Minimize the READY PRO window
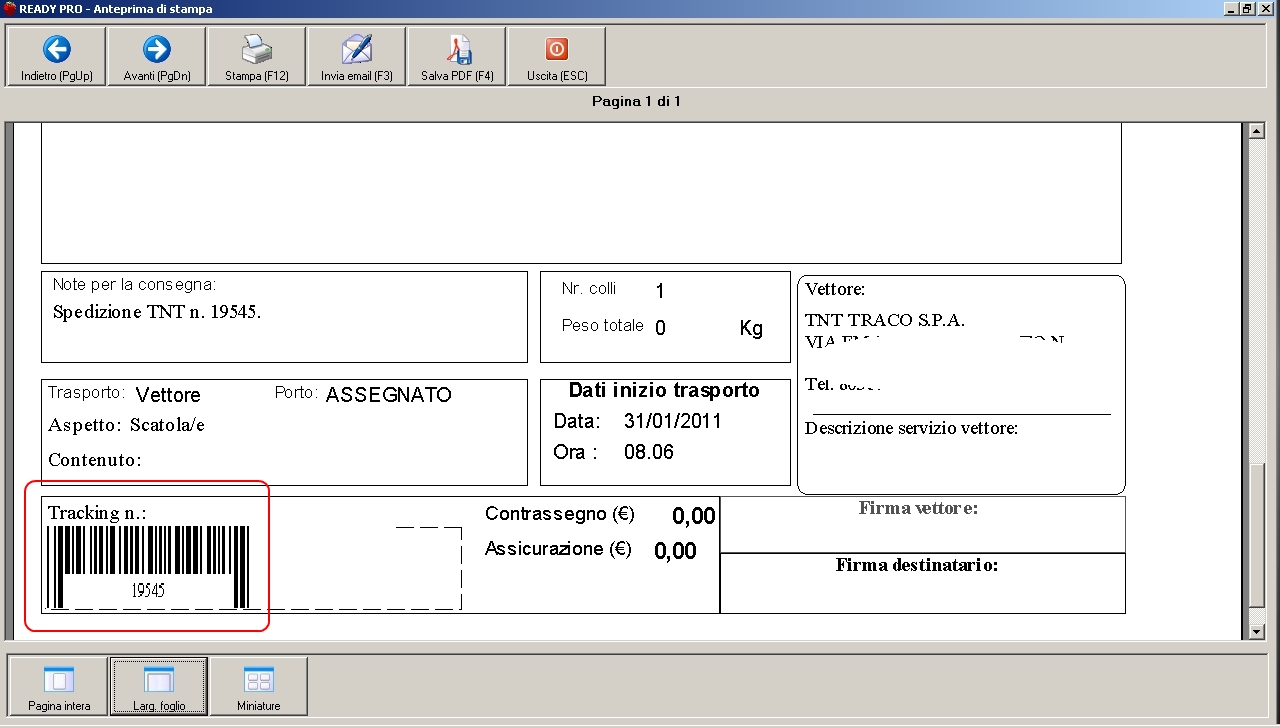 coord(1232,8)
